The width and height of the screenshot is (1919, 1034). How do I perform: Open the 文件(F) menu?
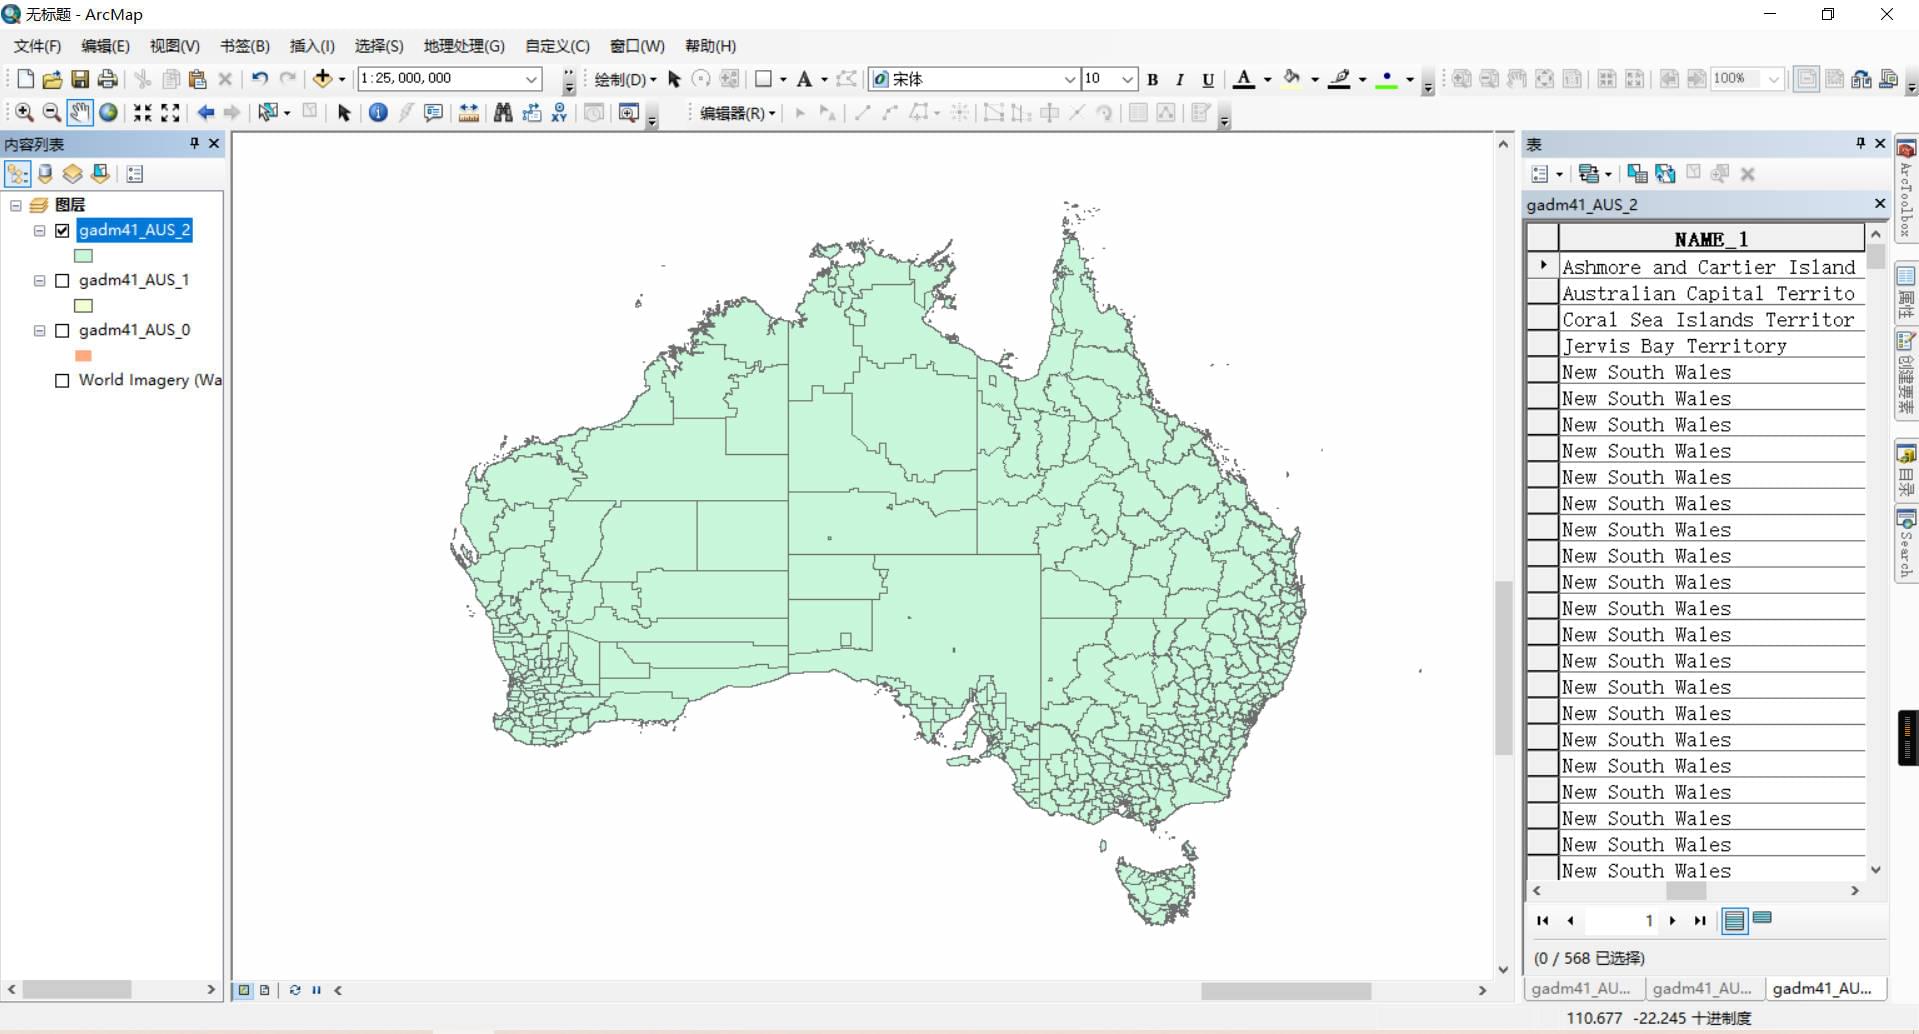(38, 46)
